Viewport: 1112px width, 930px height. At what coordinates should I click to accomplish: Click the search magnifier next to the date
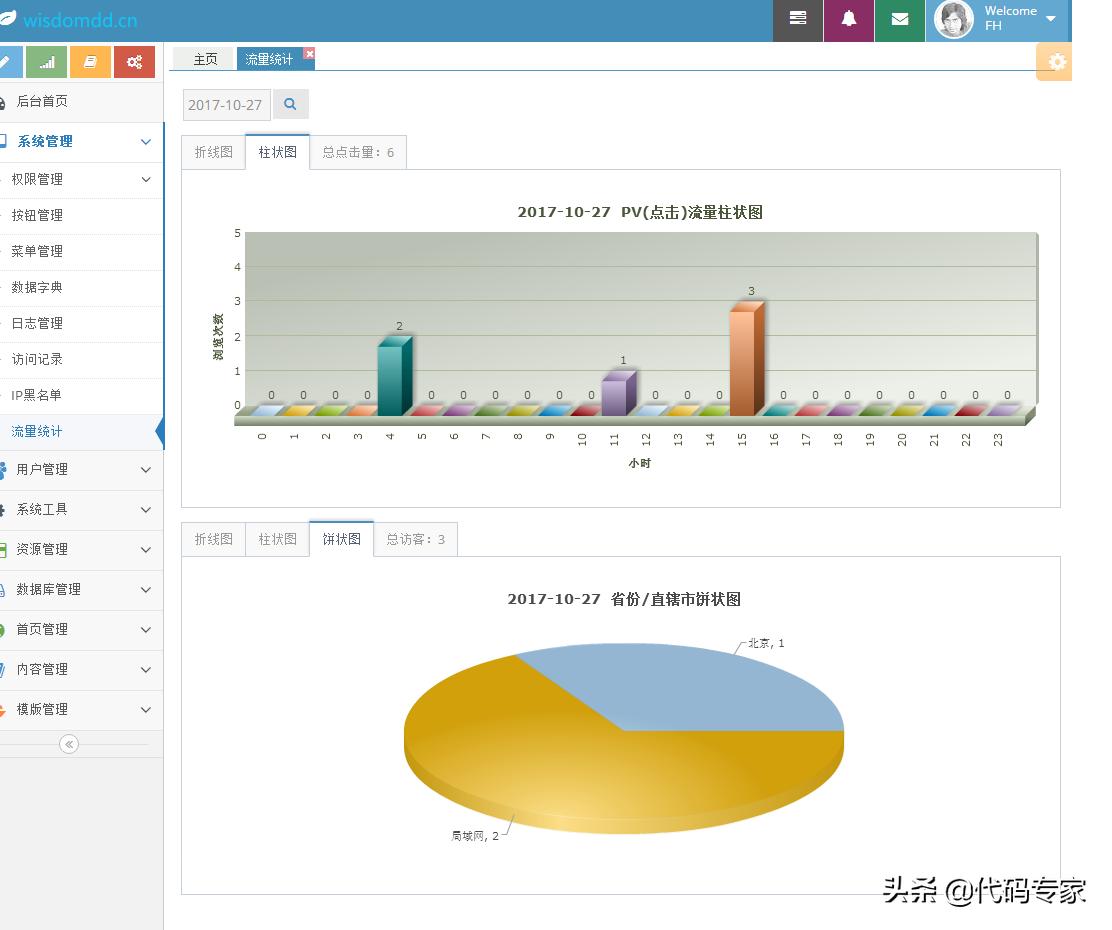290,103
